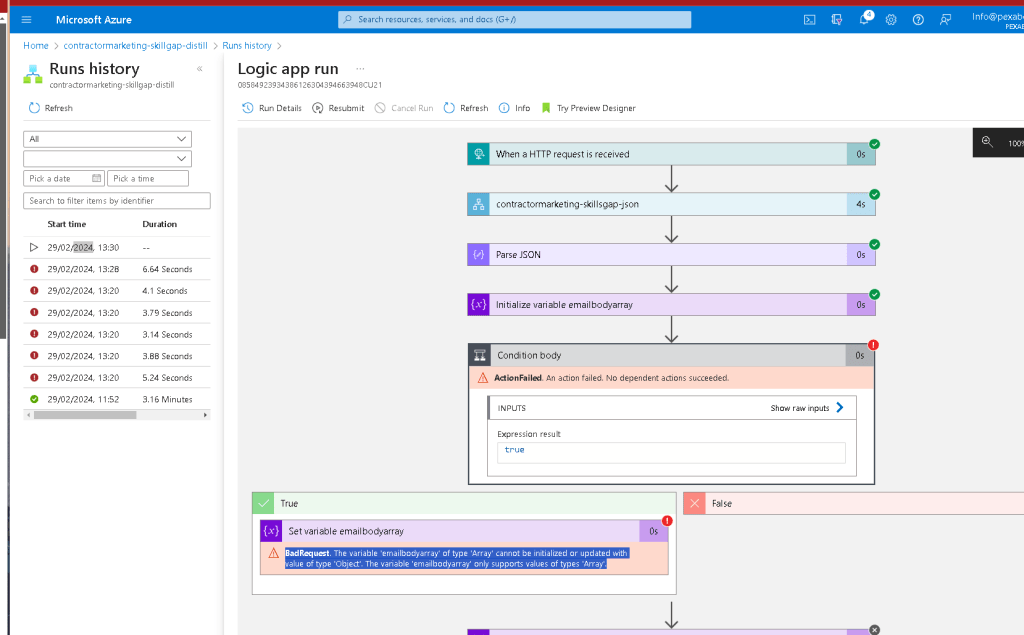Open Run Details
Image resolution: width=1024 pixels, height=635 pixels.
(x=272, y=108)
